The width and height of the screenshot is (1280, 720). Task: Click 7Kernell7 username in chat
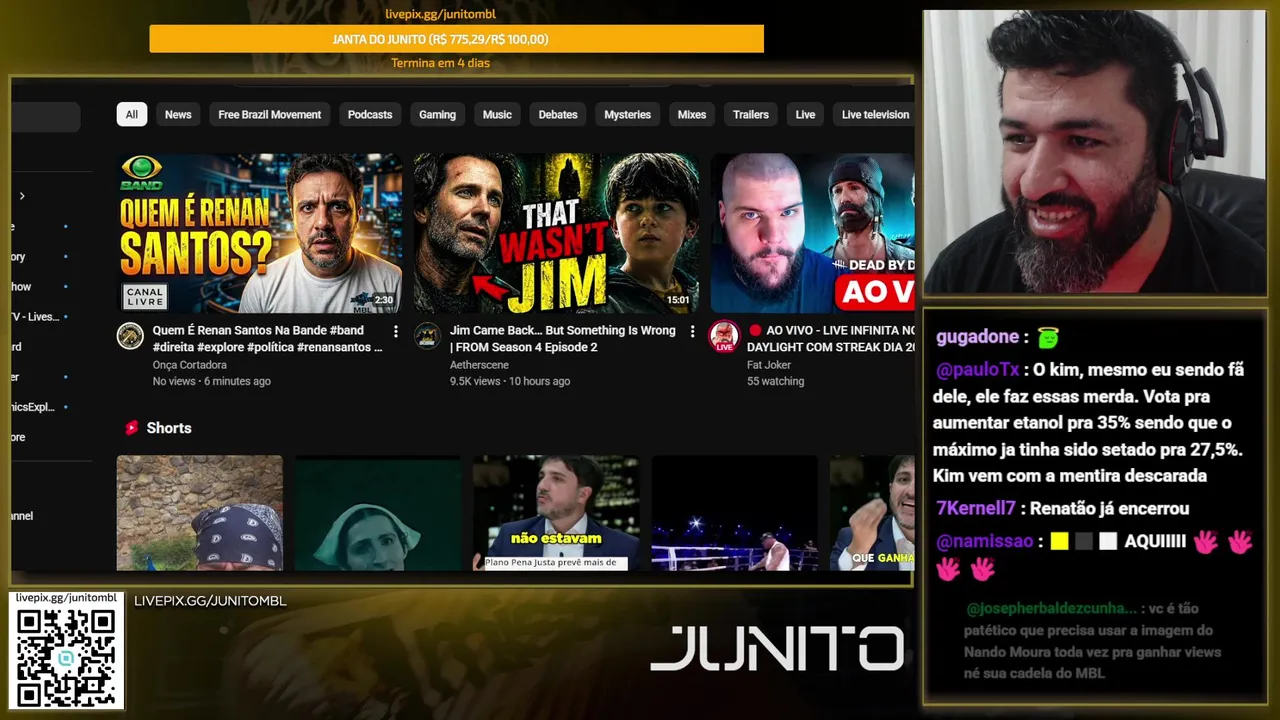pyautogui.click(x=976, y=508)
